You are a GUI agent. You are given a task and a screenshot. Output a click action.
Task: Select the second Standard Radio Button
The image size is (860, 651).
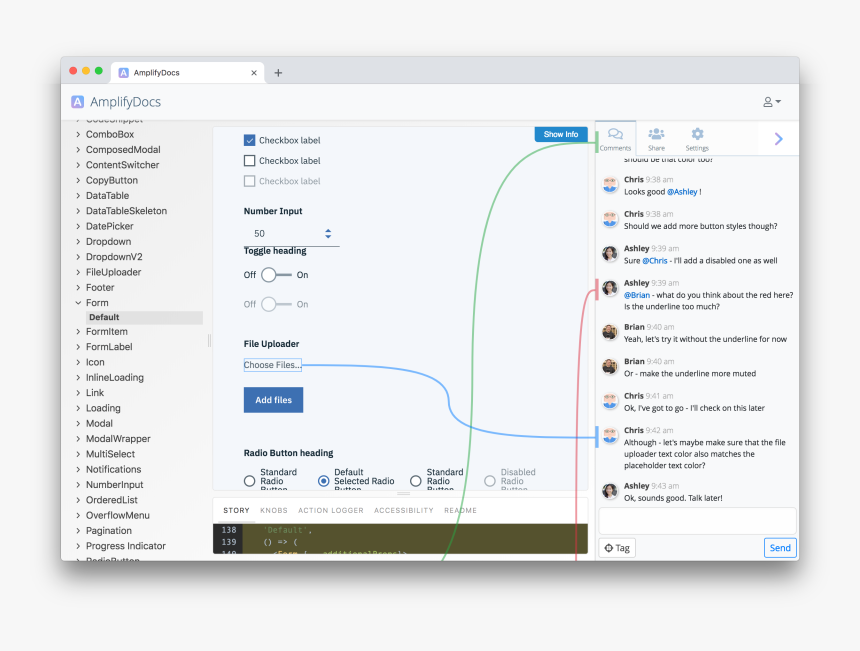pos(416,481)
